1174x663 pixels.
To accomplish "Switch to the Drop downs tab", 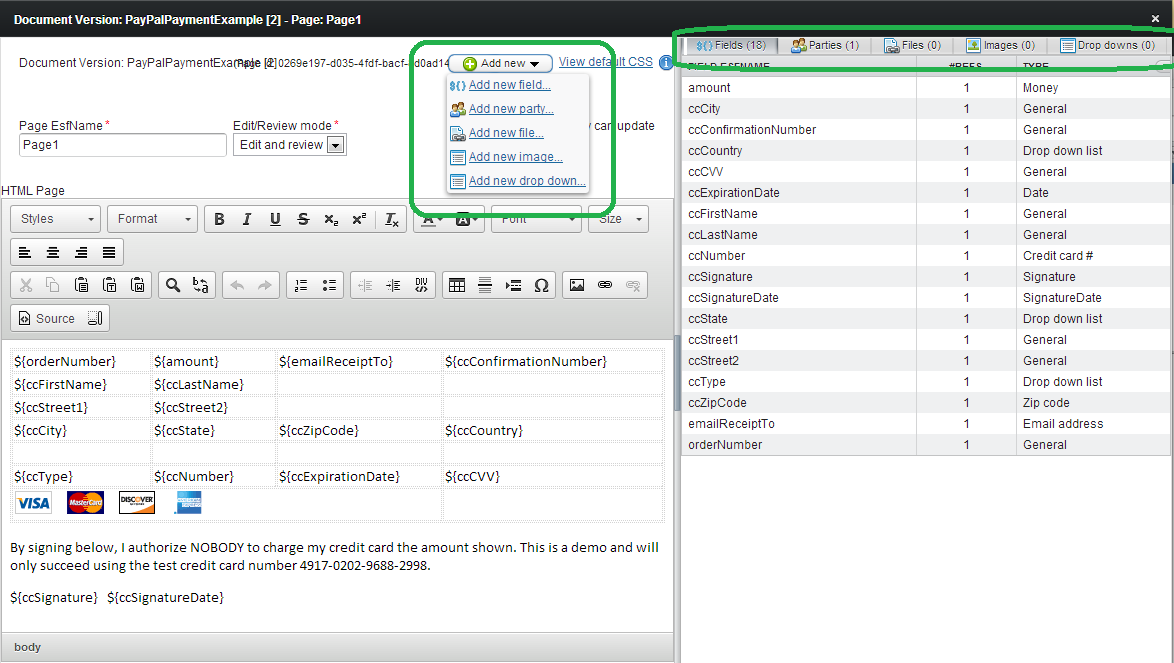I will pyautogui.click(x=1108, y=45).
